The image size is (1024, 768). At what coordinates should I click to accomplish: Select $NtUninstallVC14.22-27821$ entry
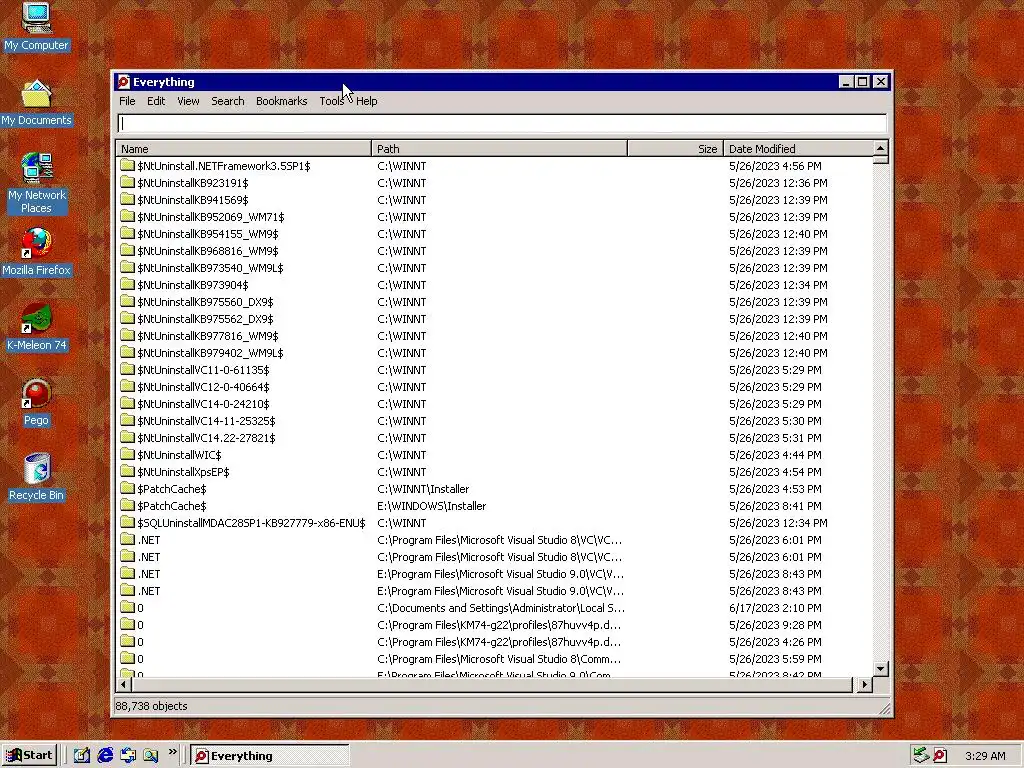point(206,438)
